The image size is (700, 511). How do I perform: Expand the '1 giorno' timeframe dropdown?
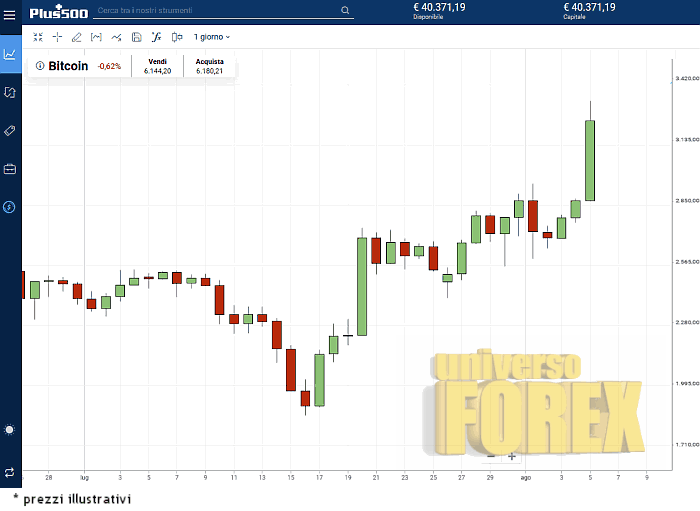click(211, 37)
